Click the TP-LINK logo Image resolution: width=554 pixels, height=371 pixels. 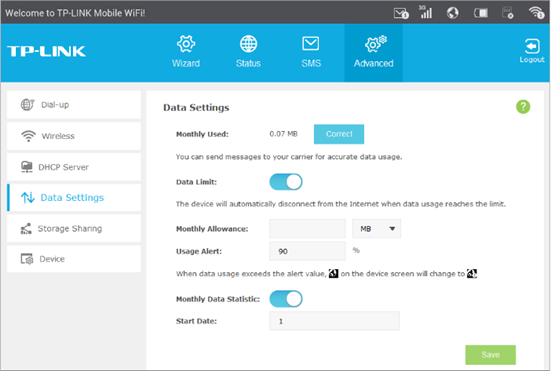click(46, 51)
